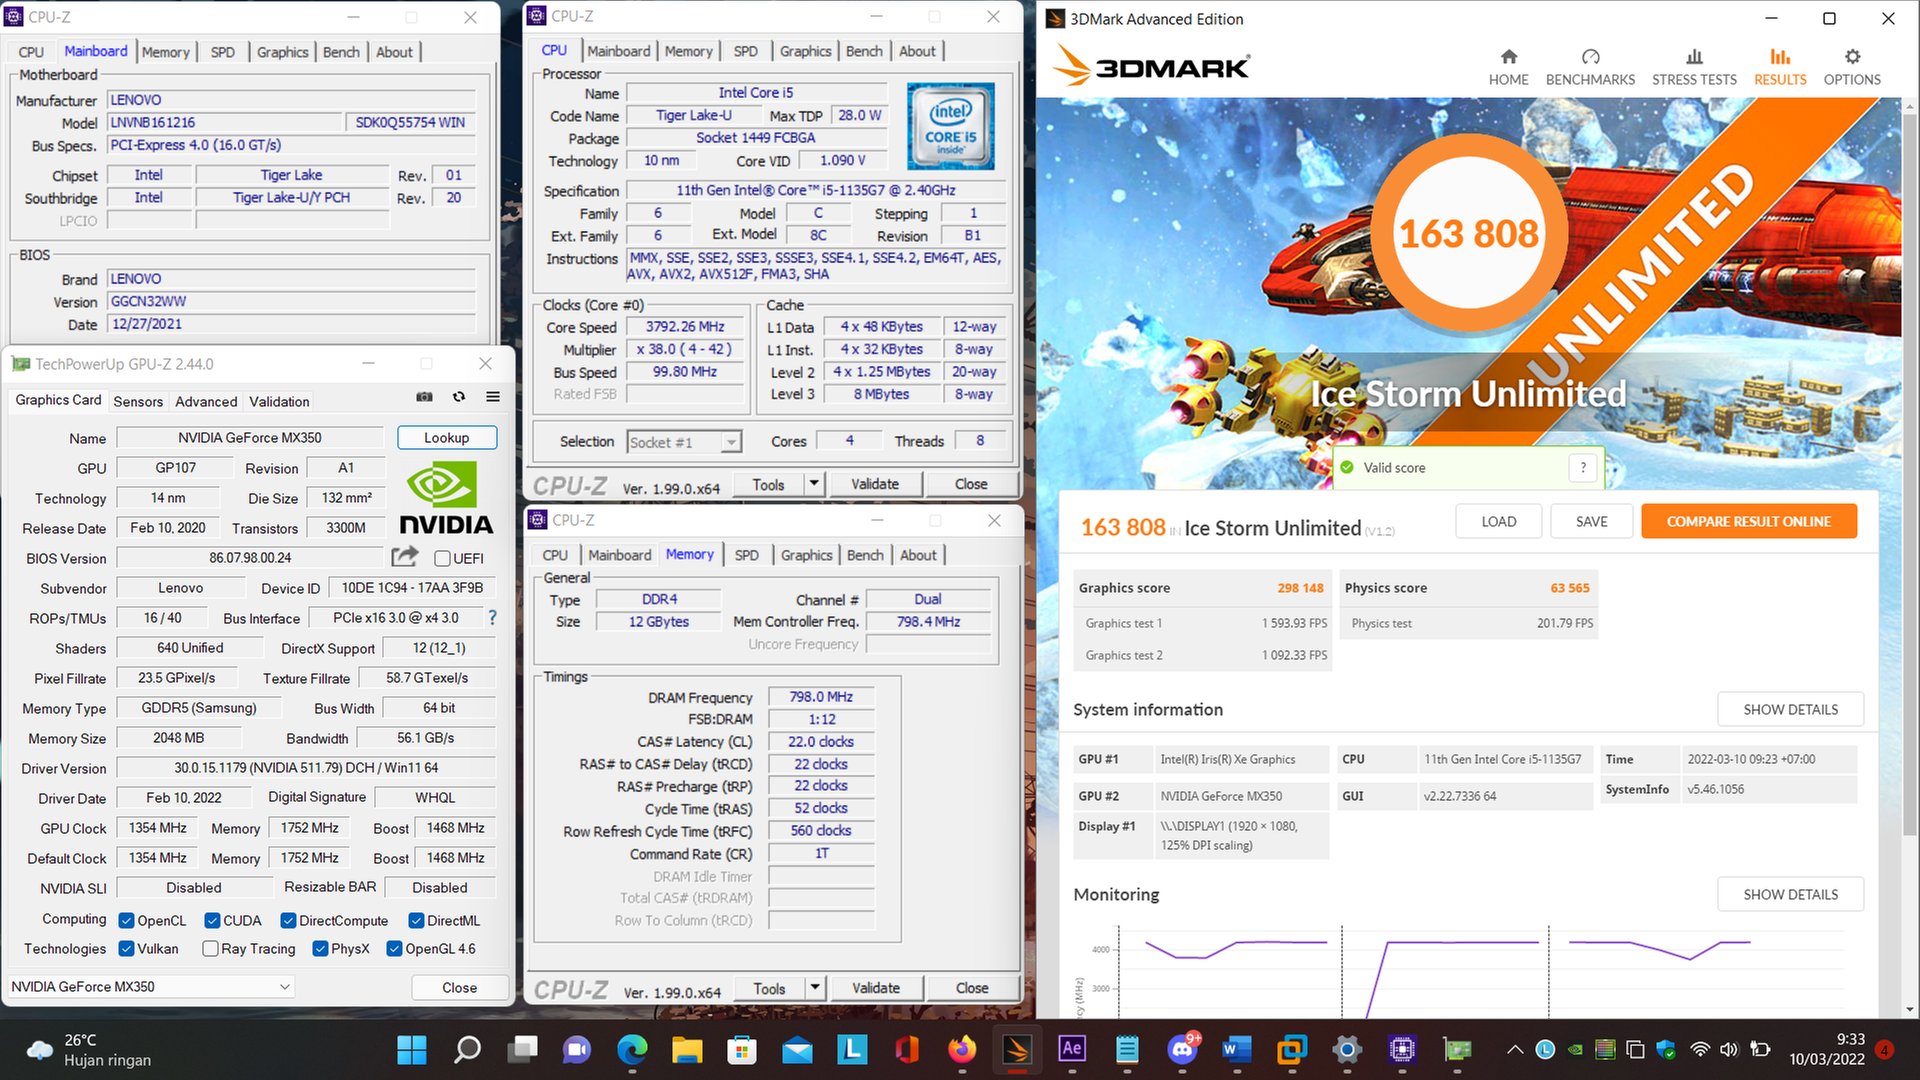The width and height of the screenshot is (1920, 1080).
Task: Switch to CPU-Z via its taskbar icon
Action: (x=1402, y=1049)
